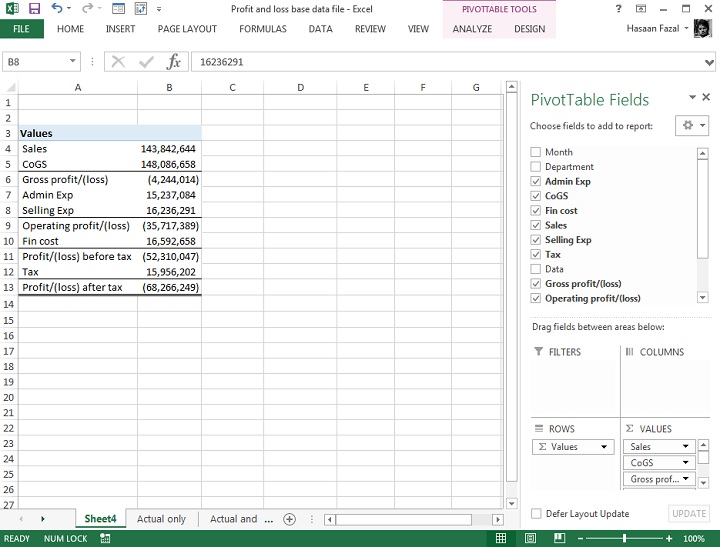The height and width of the screenshot is (547, 720).
Task: Open the FILE tab
Action: [22, 29]
